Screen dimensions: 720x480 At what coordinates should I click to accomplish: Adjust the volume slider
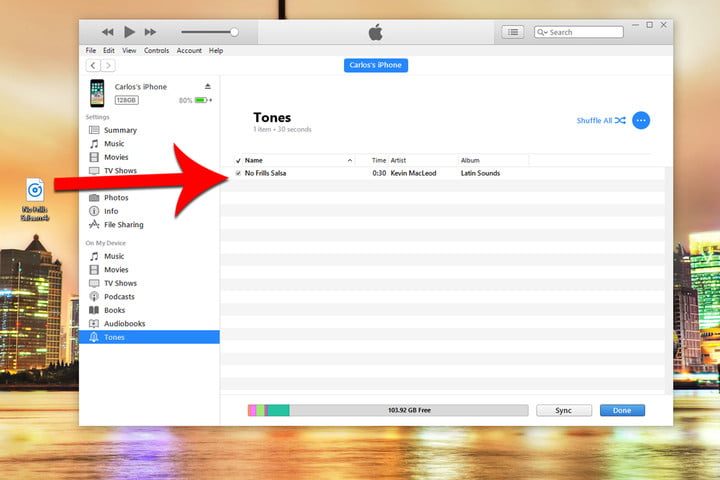pos(234,32)
